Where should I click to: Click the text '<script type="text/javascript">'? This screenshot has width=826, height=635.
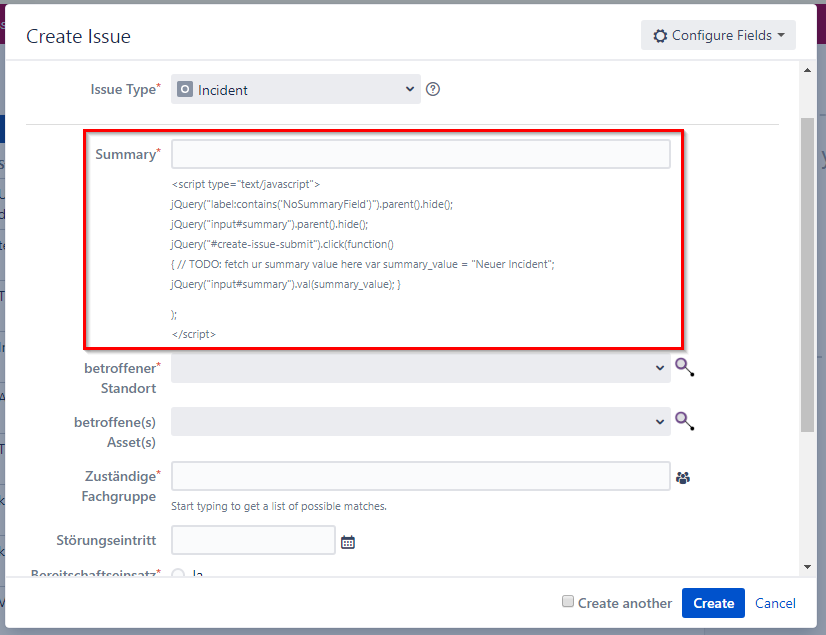245,184
